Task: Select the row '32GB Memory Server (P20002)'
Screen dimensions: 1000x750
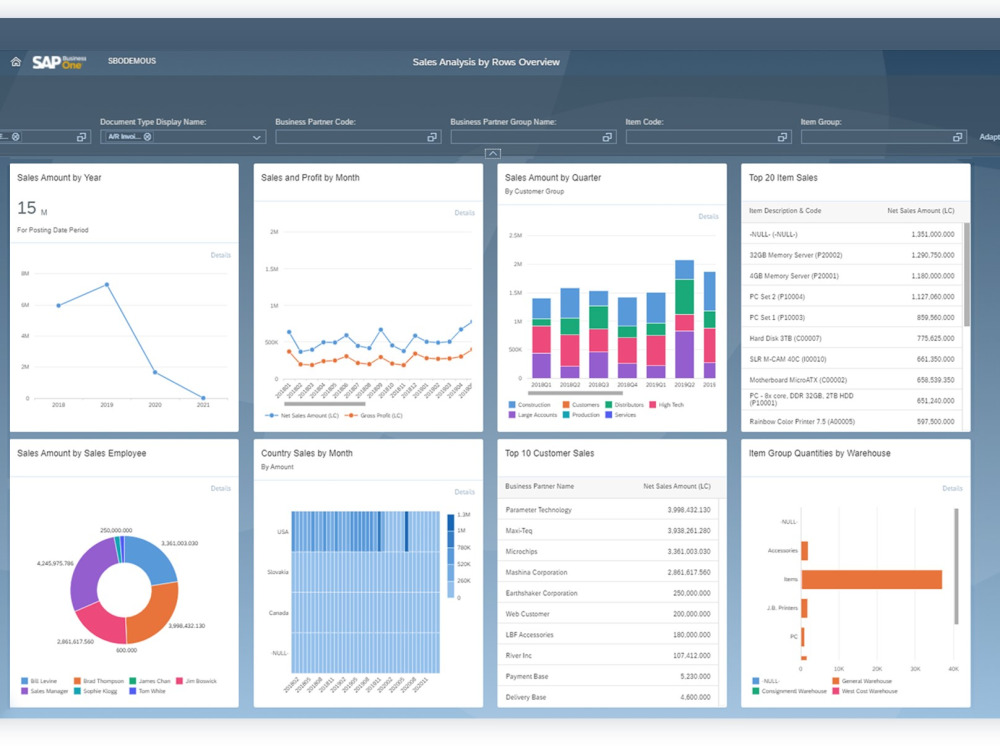Action: coord(852,255)
